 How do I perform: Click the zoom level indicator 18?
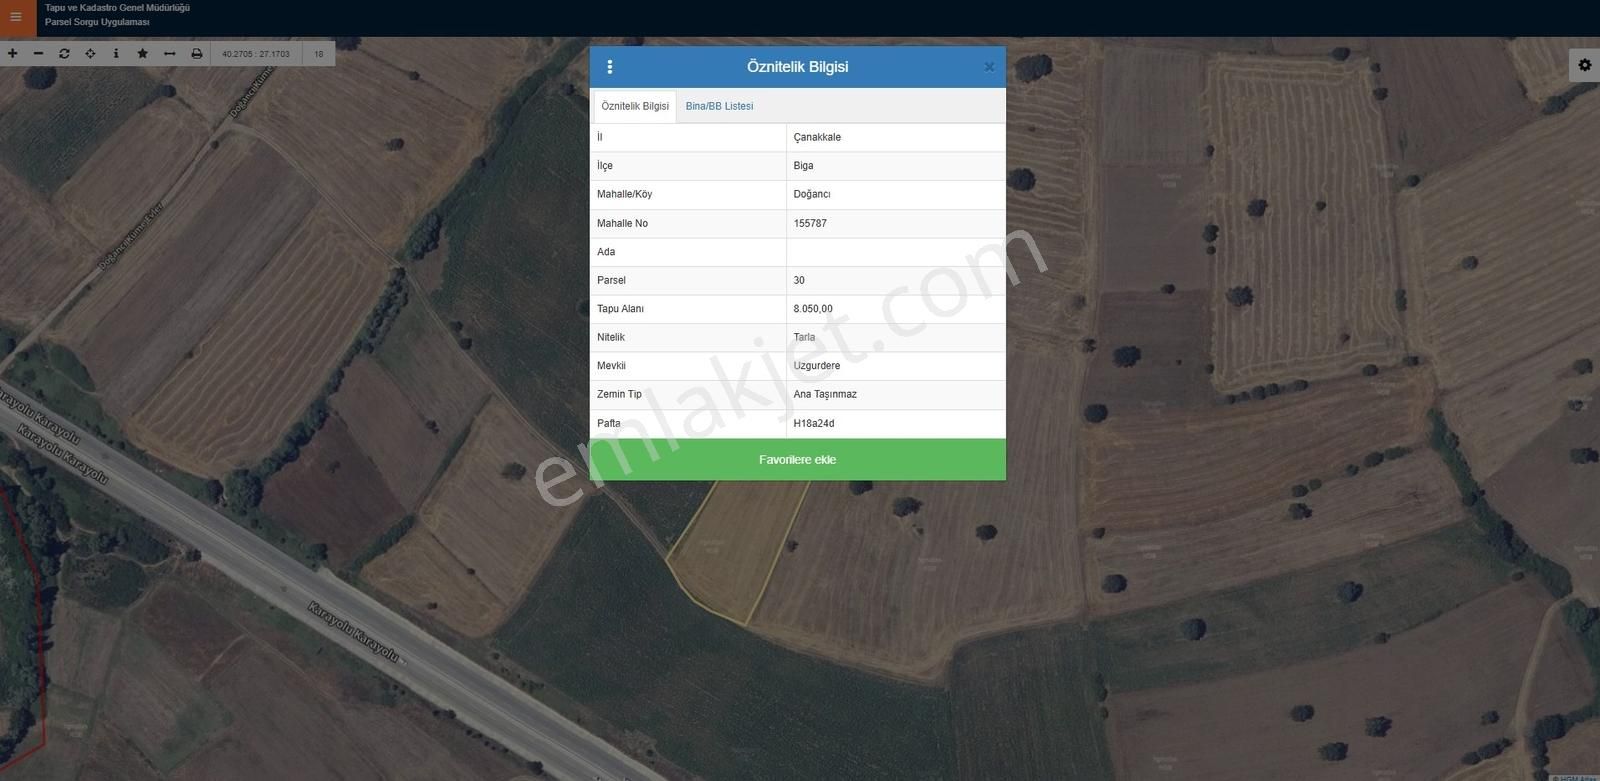pyautogui.click(x=319, y=54)
